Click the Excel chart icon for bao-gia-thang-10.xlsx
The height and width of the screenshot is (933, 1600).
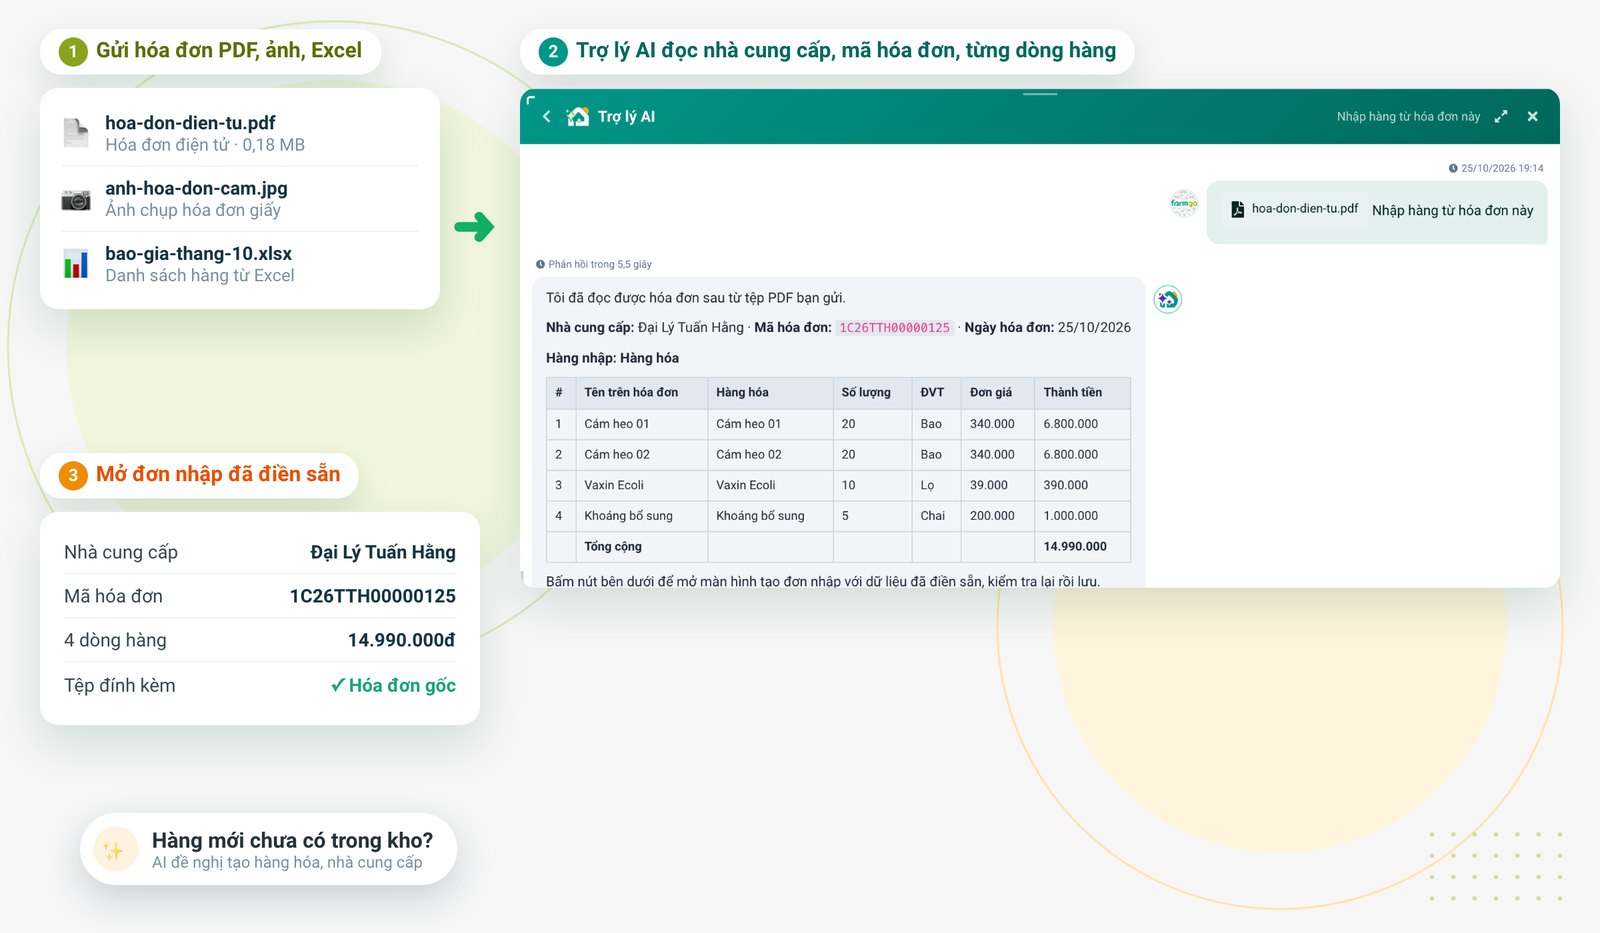coord(76,264)
